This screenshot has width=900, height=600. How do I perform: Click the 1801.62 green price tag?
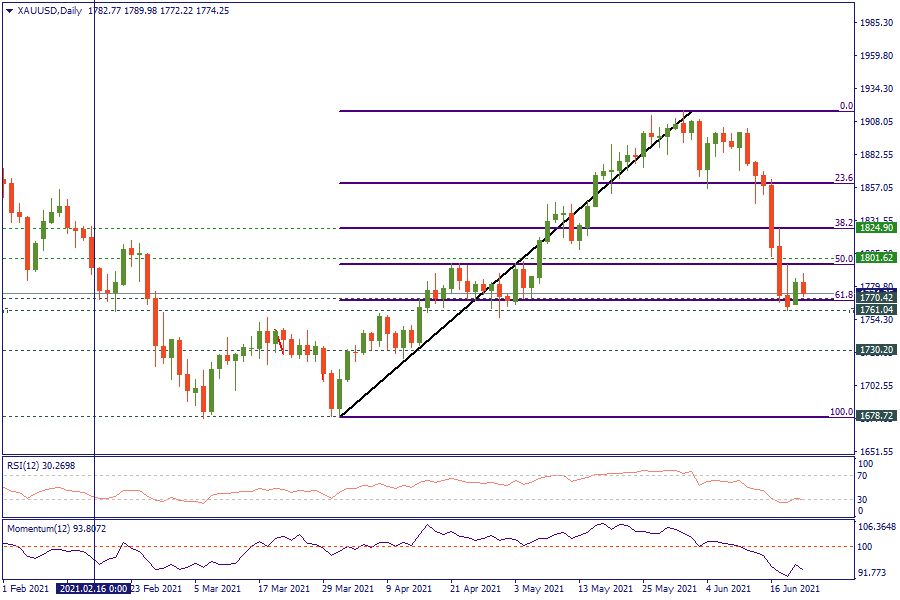(x=875, y=258)
